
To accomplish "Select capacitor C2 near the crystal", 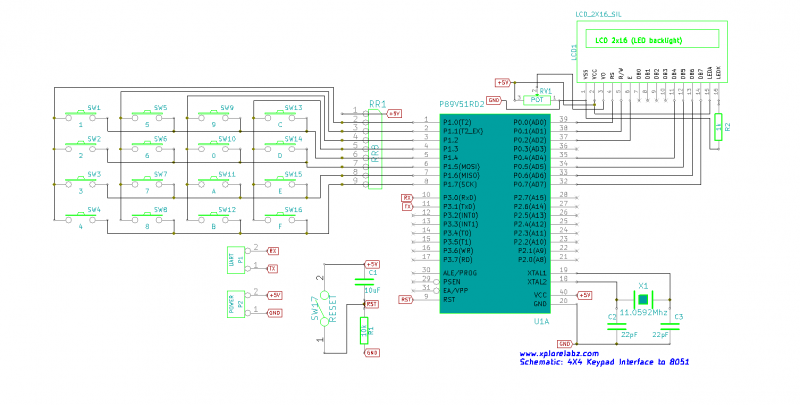I will (617, 326).
